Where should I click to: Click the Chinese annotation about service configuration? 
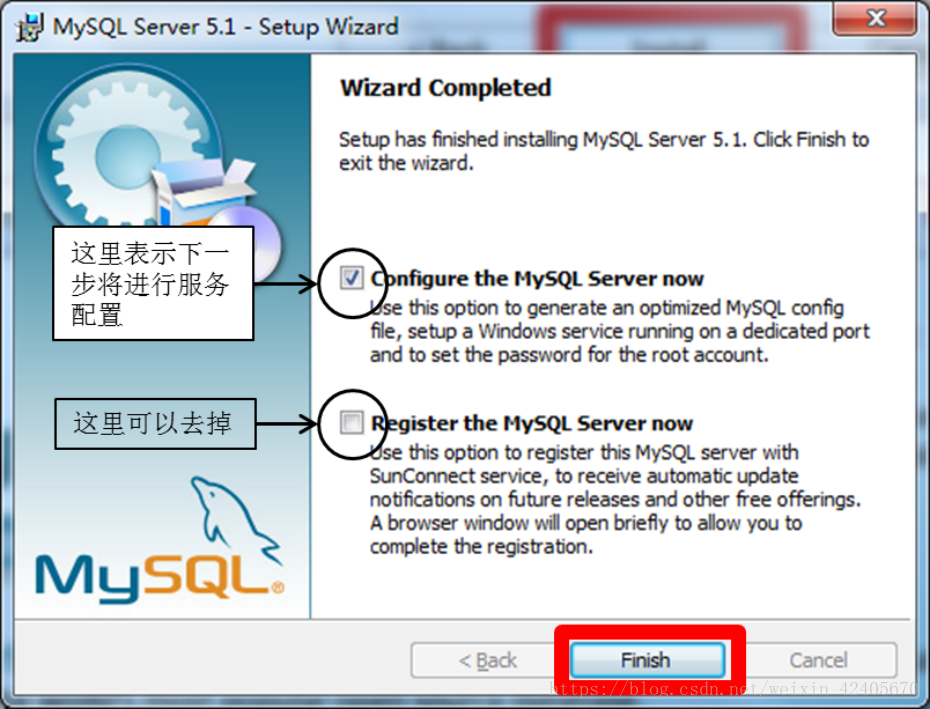153,283
